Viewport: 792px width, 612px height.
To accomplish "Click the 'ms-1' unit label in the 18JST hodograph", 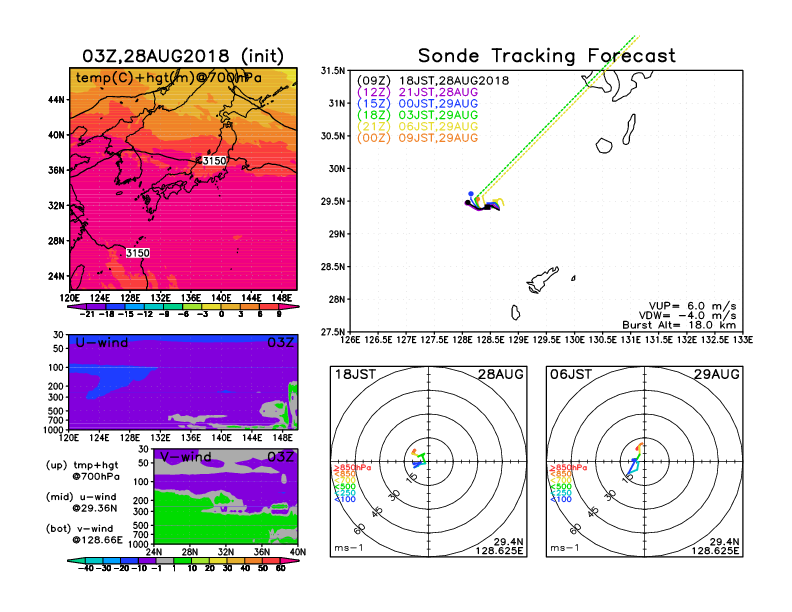I will pos(348,548).
